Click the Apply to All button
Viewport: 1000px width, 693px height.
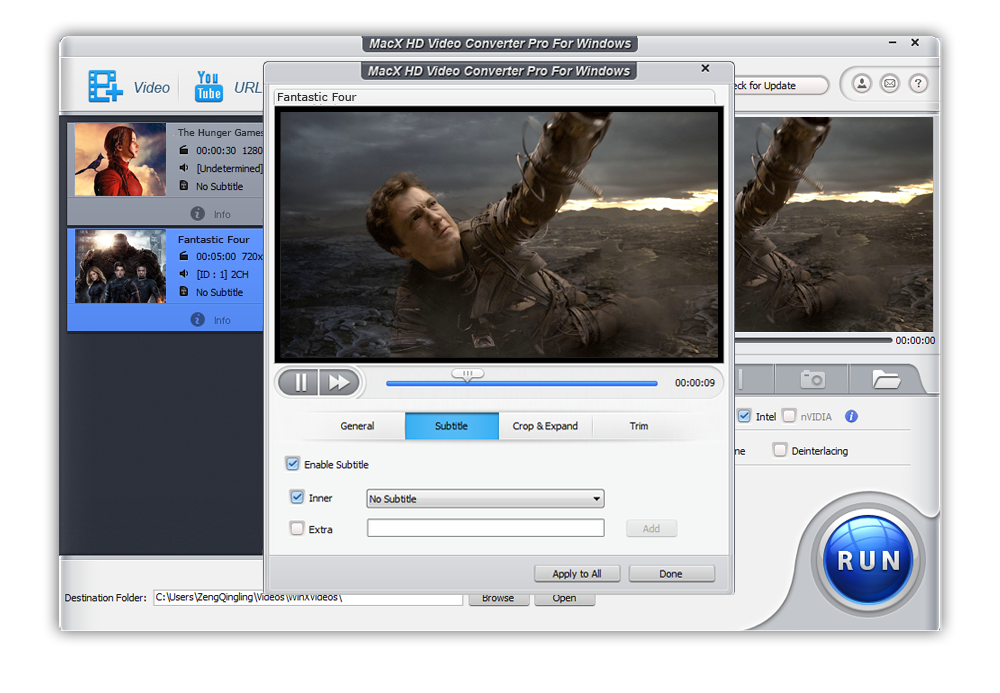click(577, 574)
